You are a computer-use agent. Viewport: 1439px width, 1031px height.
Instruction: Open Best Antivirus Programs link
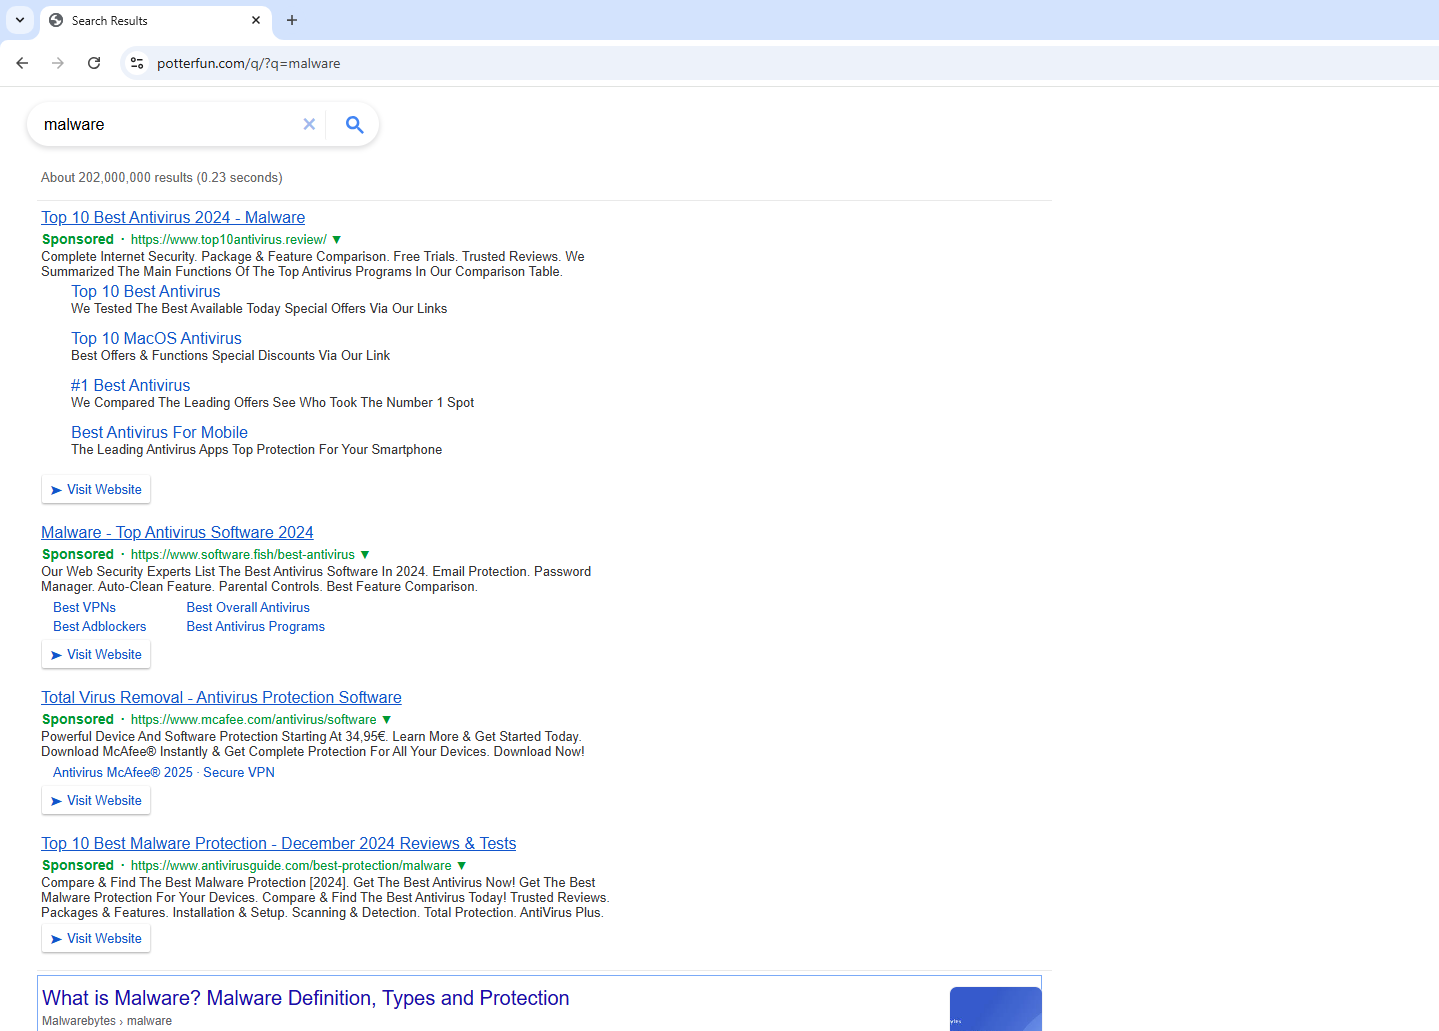click(x=255, y=626)
